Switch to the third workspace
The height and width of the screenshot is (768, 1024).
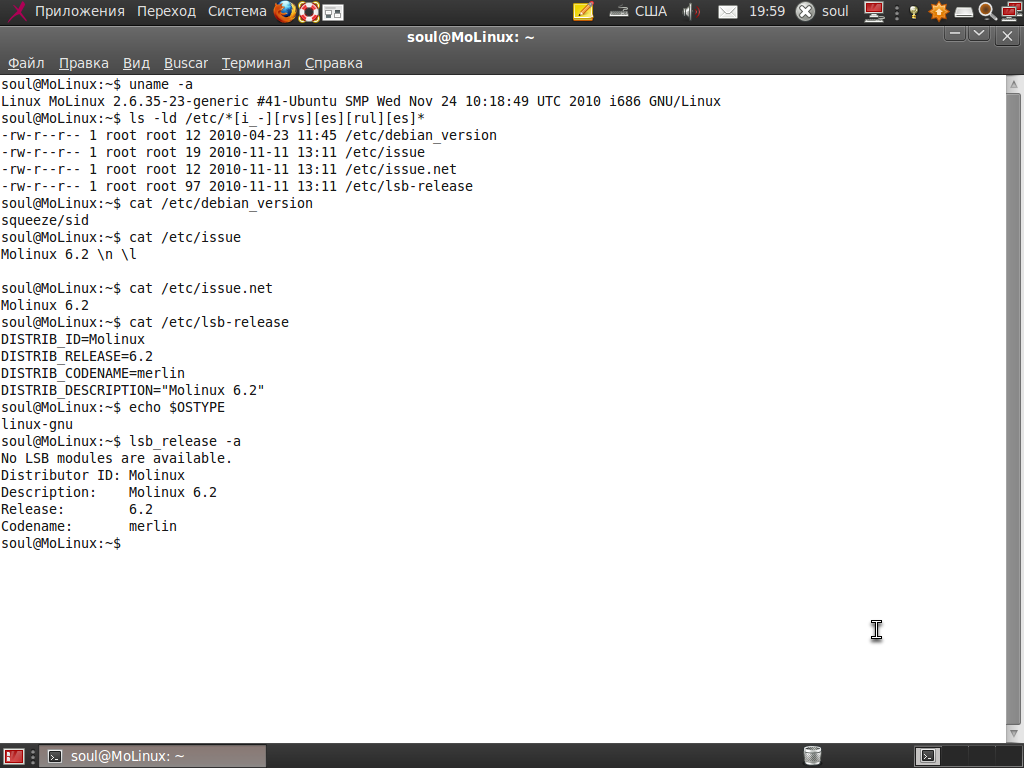point(982,756)
